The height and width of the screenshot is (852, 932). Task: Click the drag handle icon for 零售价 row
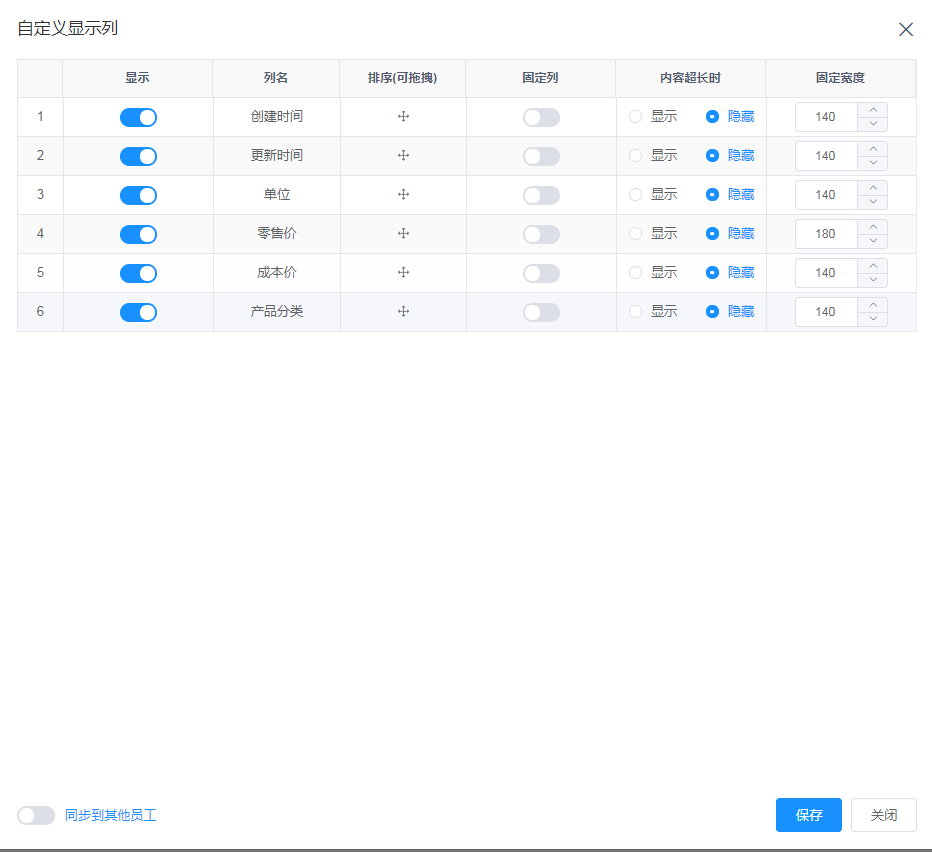pyautogui.click(x=404, y=234)
